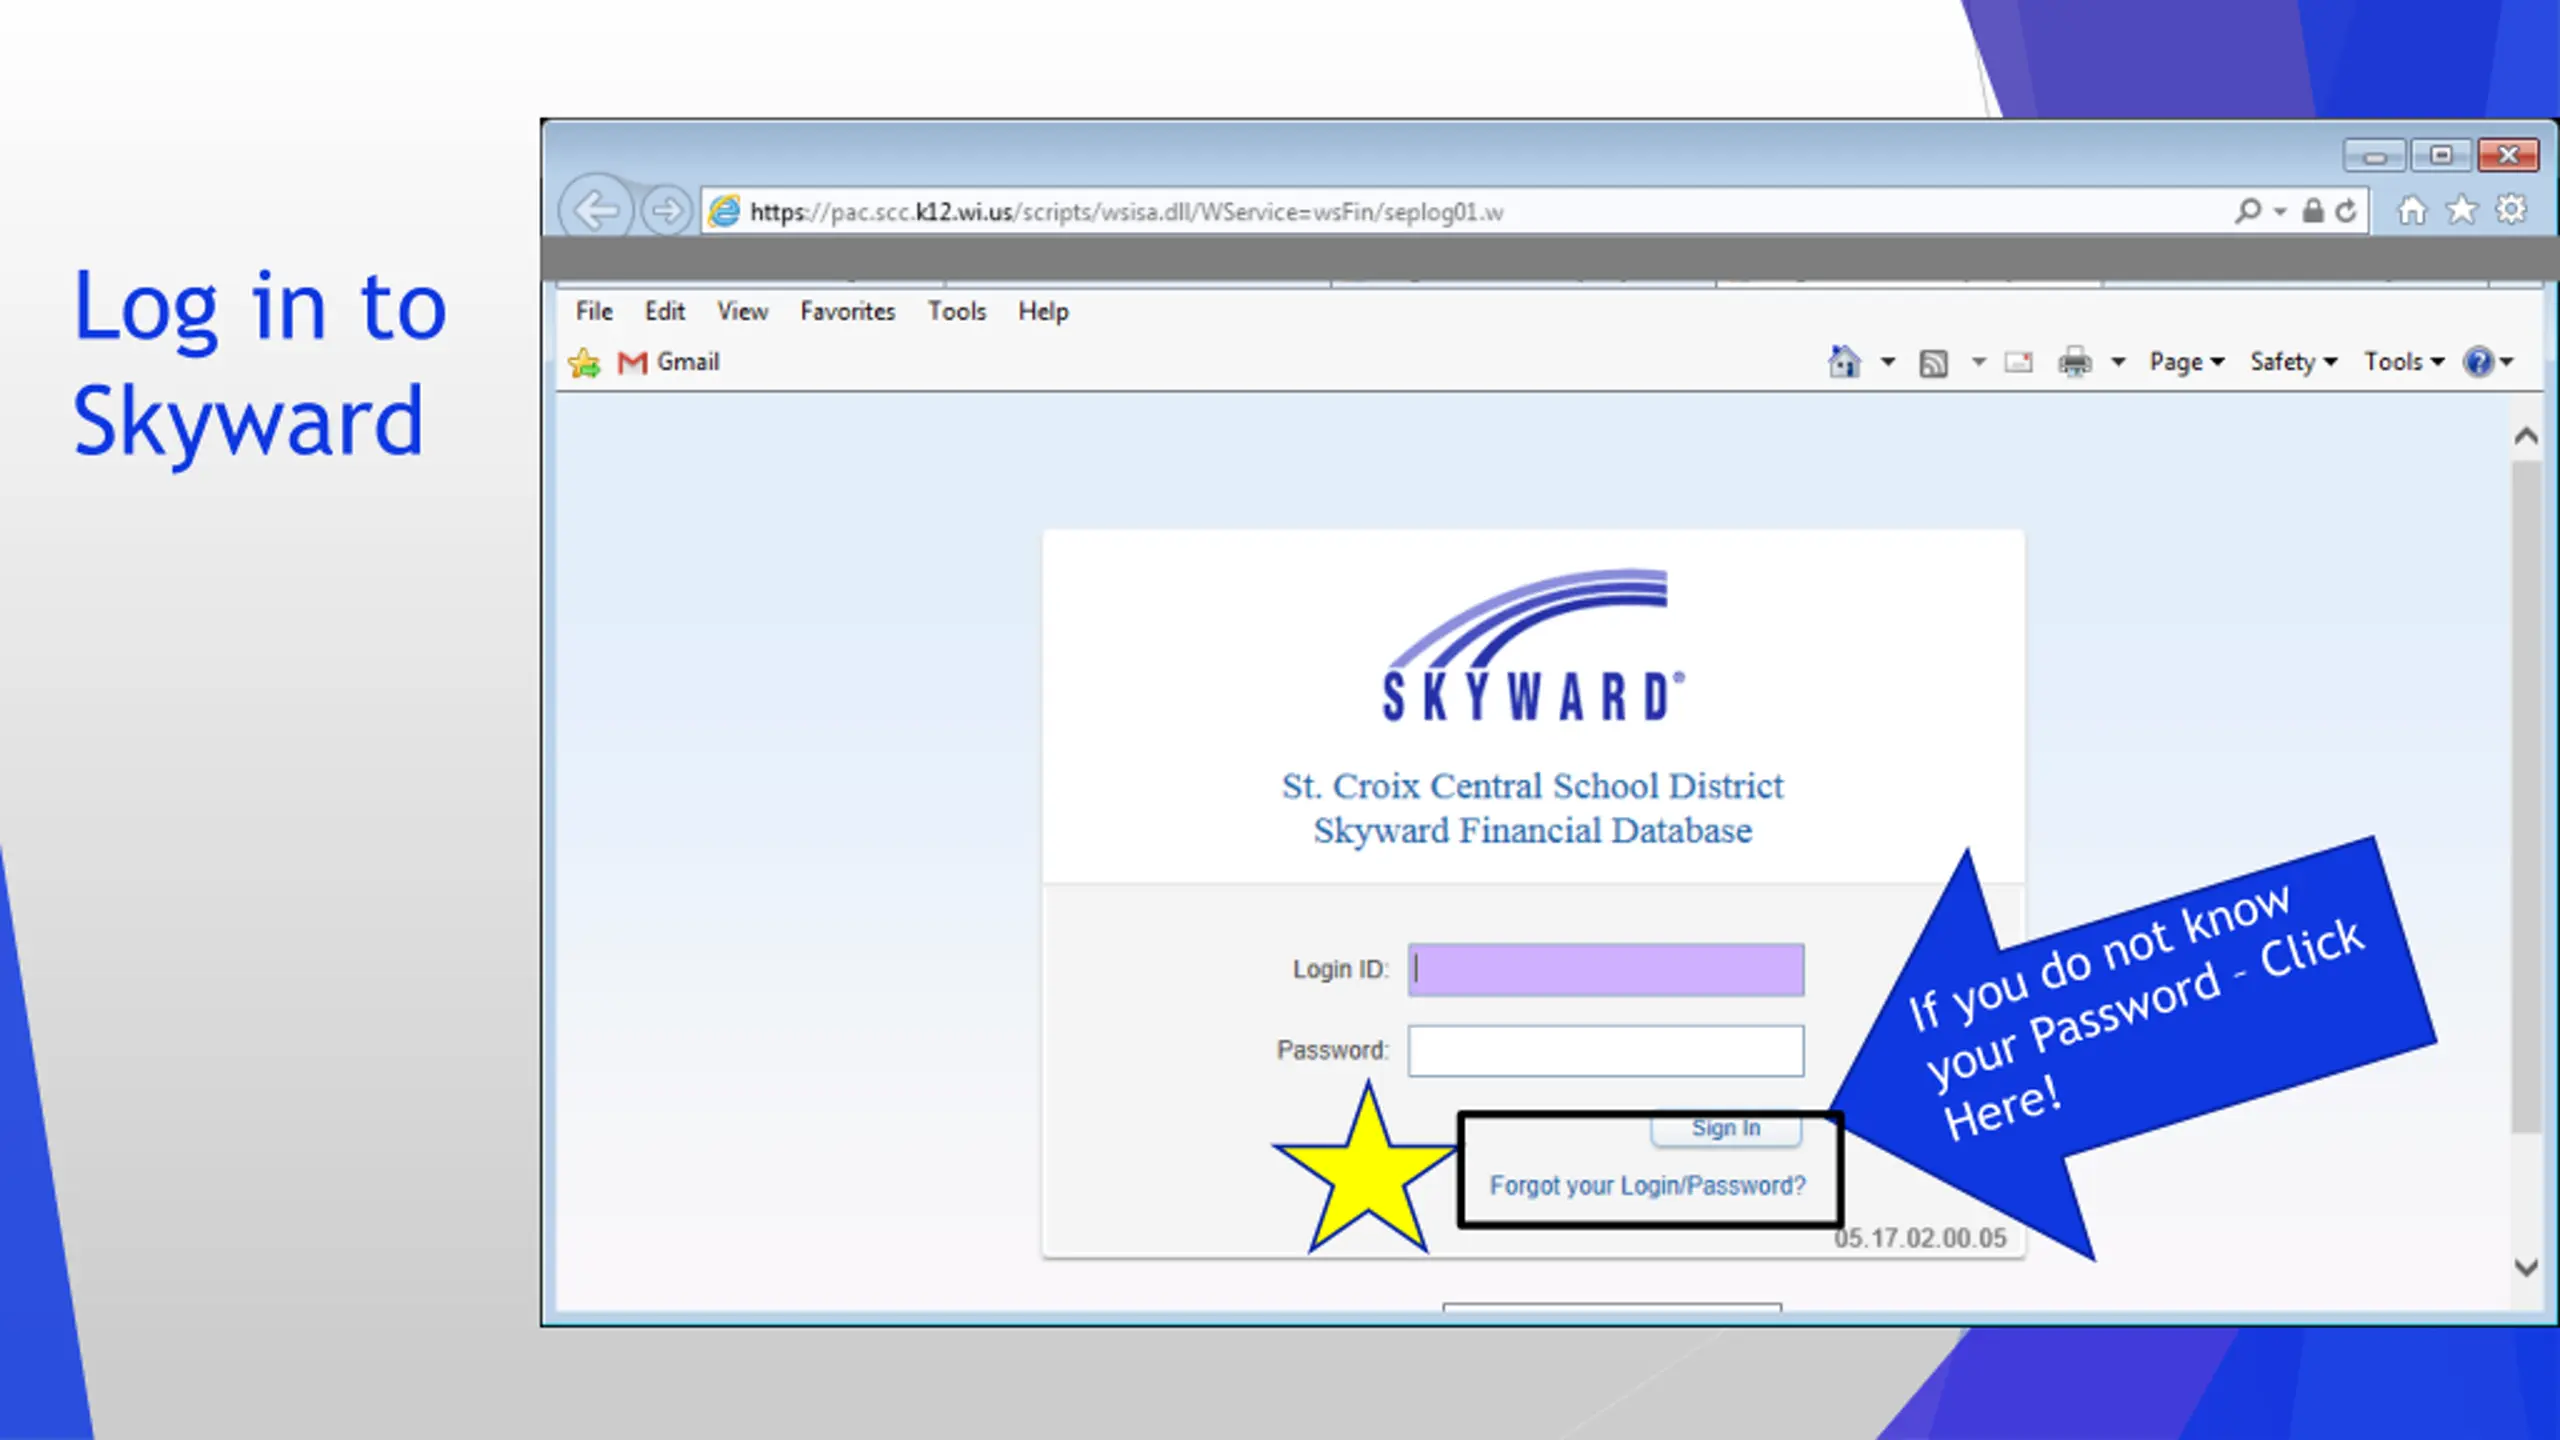Go forward with the browser Forward arrow
Viewport: 2560px width, 1440px height.
(666, 211)
